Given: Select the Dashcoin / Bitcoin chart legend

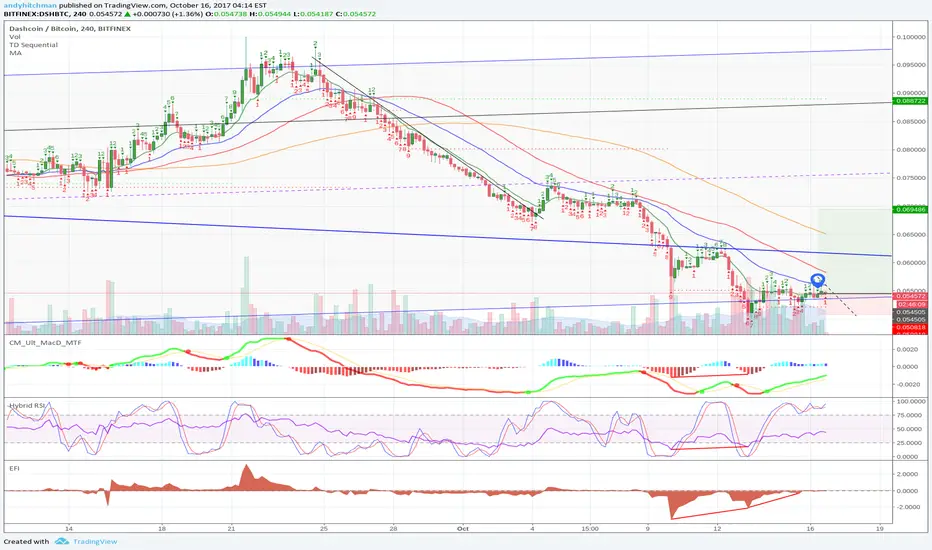Looking at the screenshot, I should pyautogui.click(x=70, y=29).
